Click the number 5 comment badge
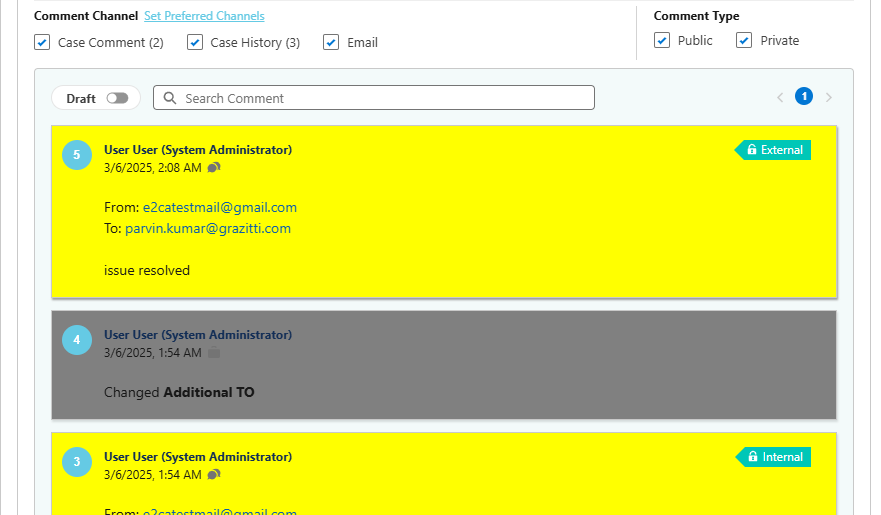This screenshot has height=515, width=881. (x=77, y=155)
